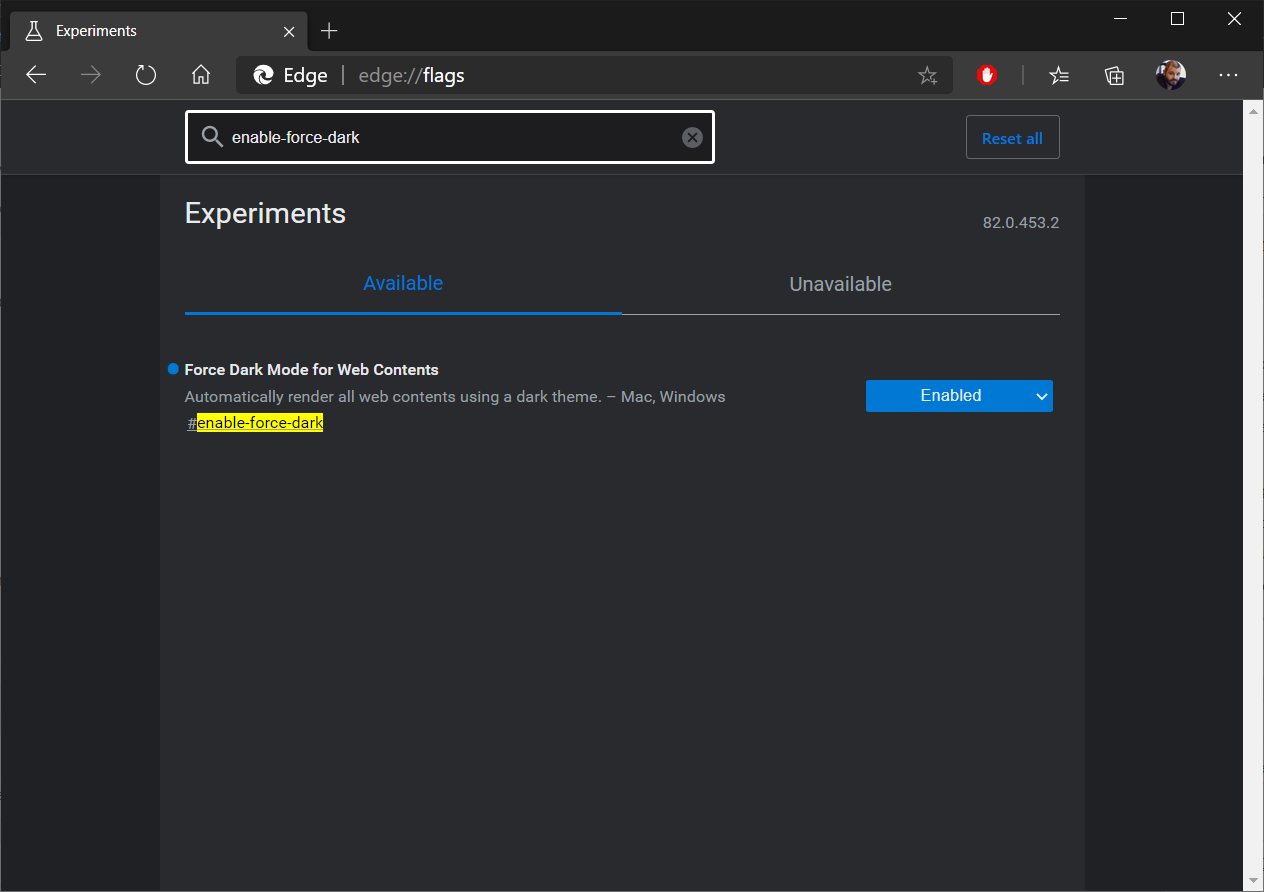Click the Reset all button
The width and height of the screenshot is (1264, 892).
point(1012,137)
